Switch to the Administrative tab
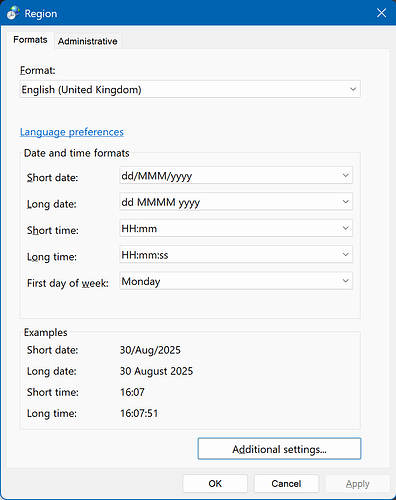The image size is (396, 500). pyautogui.click(x=88, y=41)
